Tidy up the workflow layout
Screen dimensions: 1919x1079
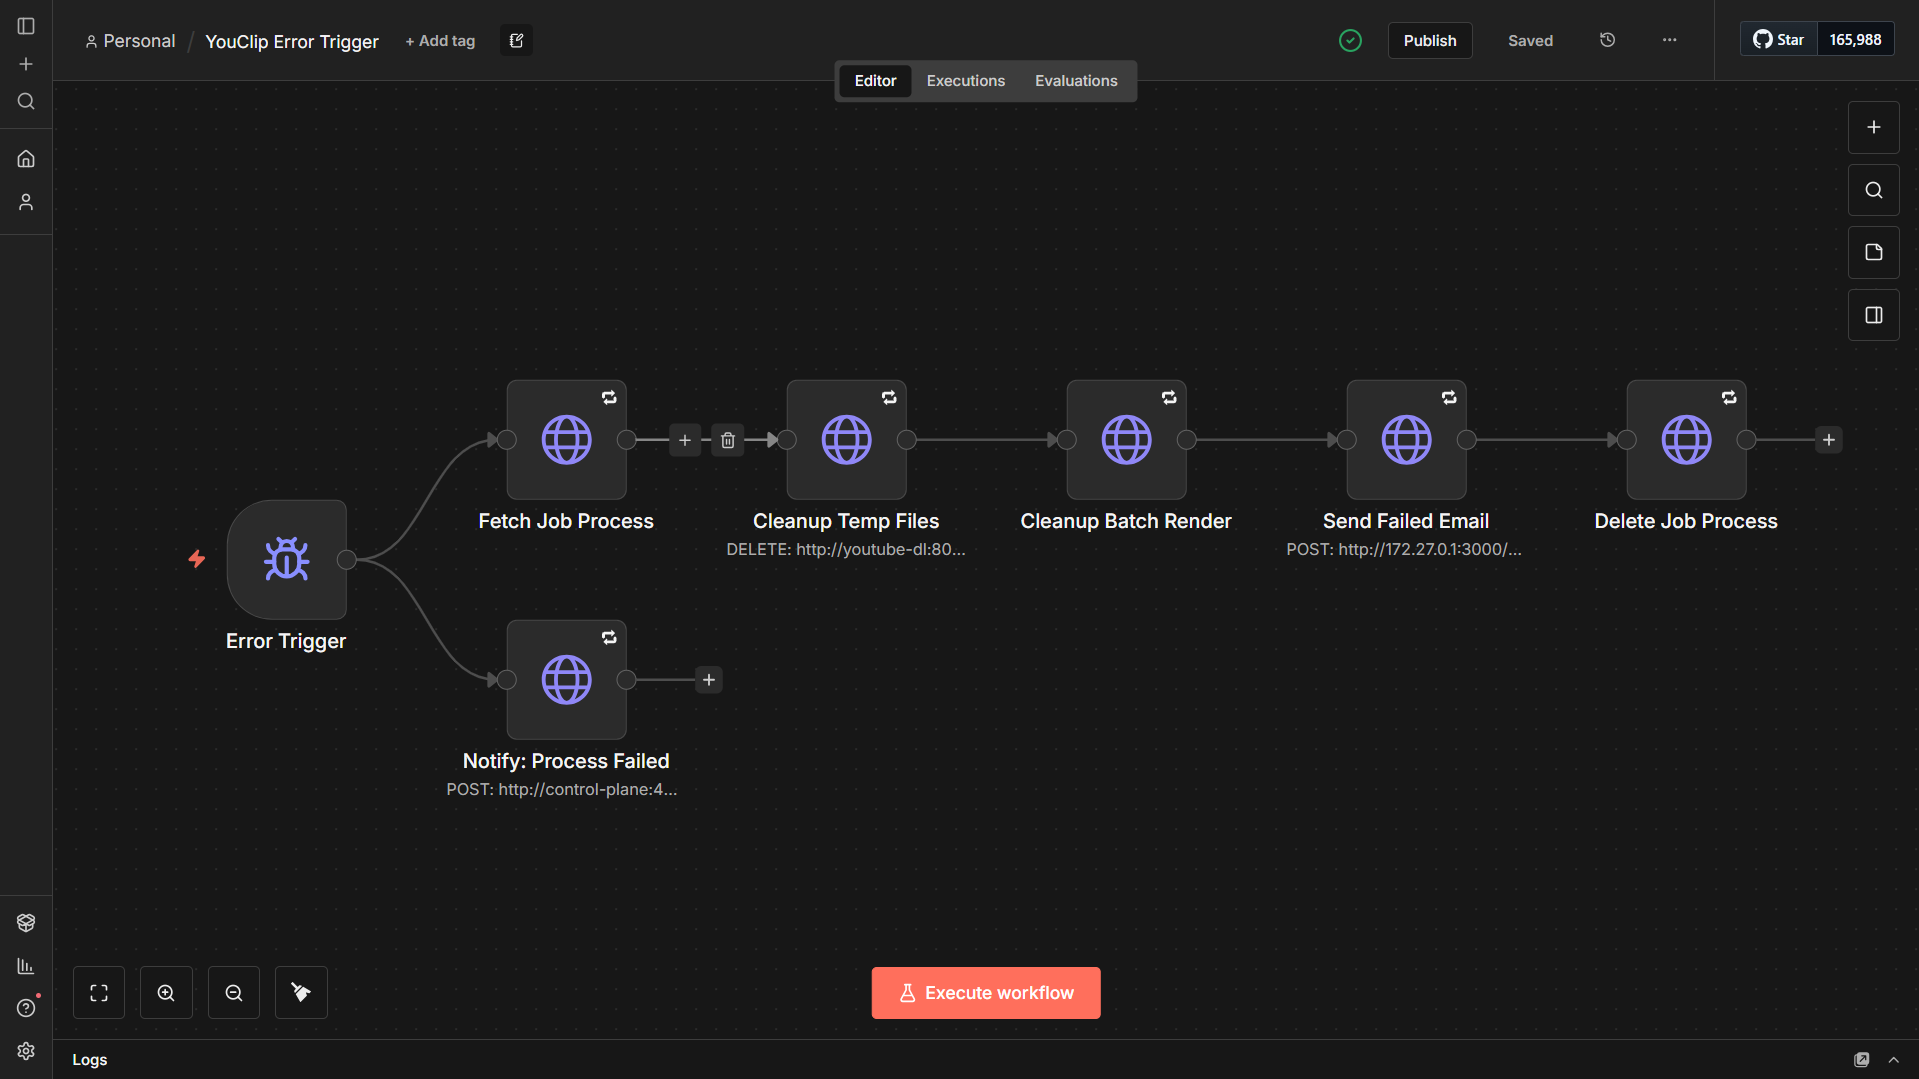[x=300, y=992]
